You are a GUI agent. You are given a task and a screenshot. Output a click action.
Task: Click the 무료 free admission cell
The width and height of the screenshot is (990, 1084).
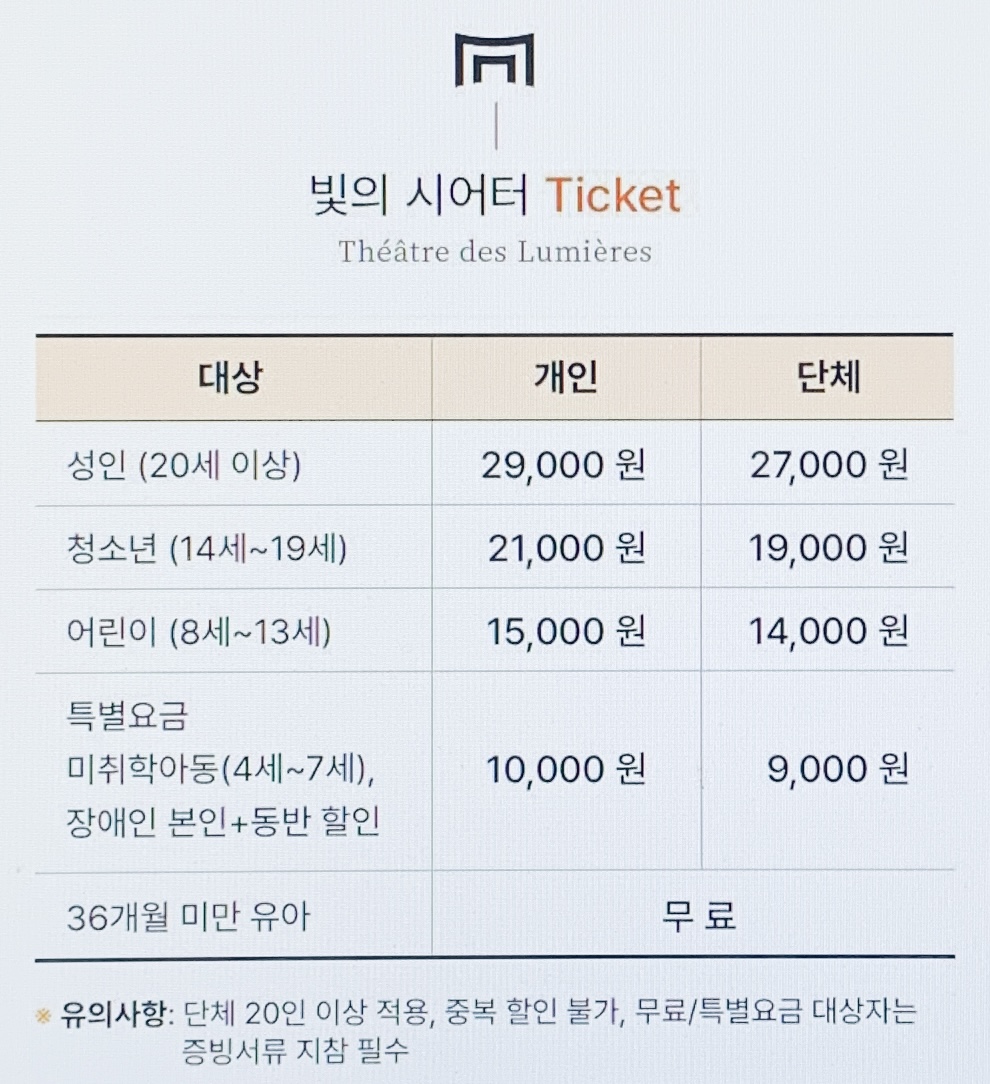[698, 915]
